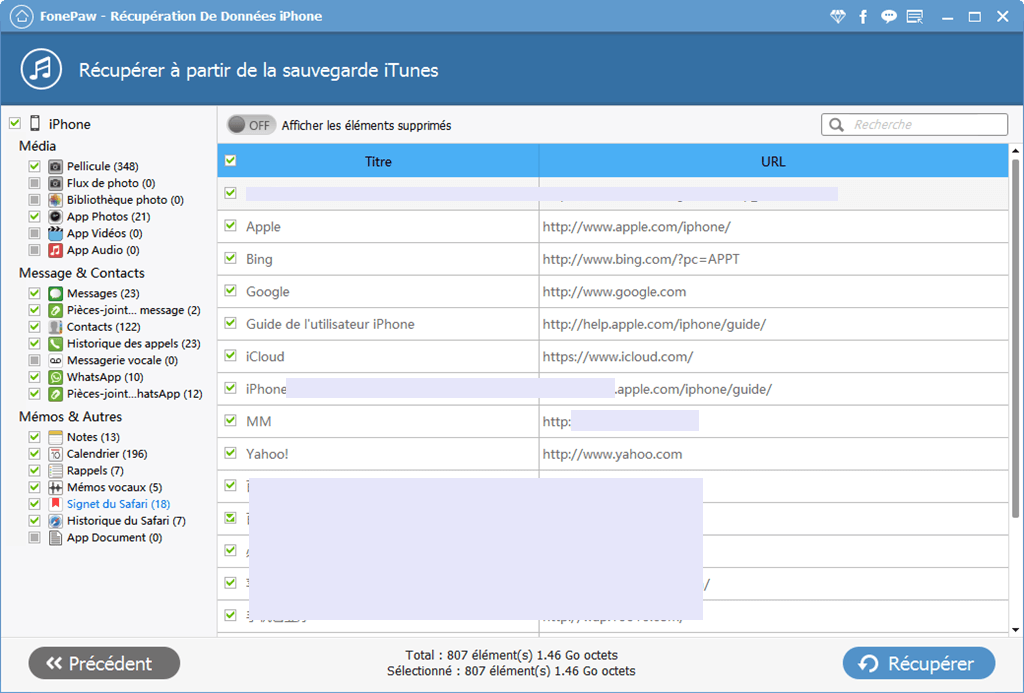Screen dimensions: 1024x693
Task: Open the Facebook icon in the title bar
Action: click(x=863, y=16)
